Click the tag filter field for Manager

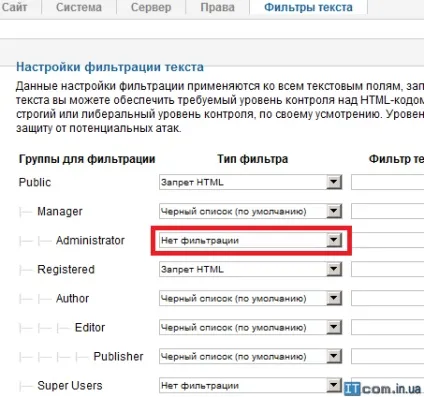point(388,211)
